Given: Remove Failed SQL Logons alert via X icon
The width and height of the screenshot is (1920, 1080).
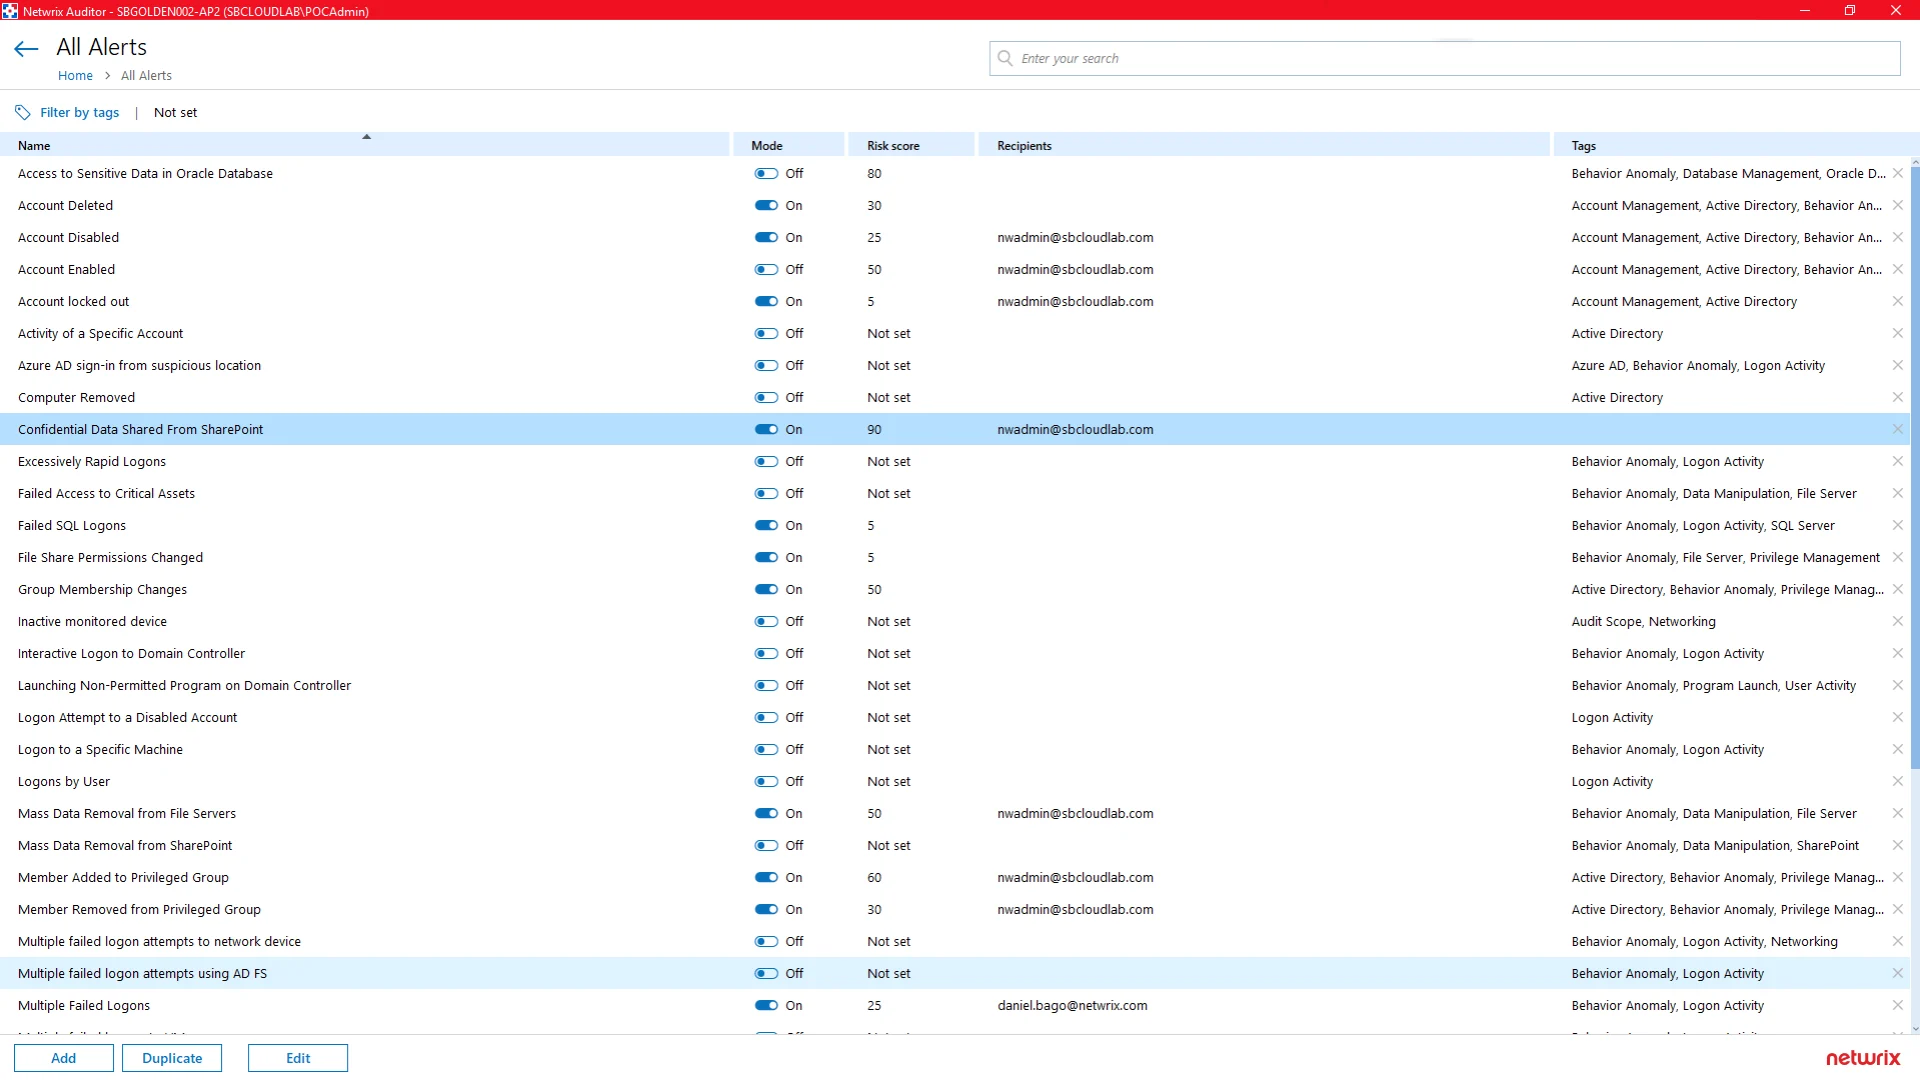Looking at the screenshot, I should click(x=1897, y=525).
